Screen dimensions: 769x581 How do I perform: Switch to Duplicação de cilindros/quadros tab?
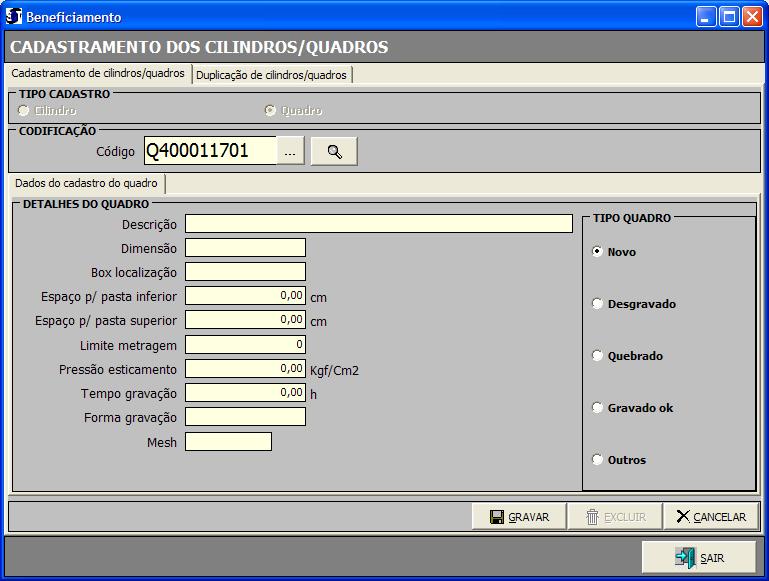(x=271, y=75)
